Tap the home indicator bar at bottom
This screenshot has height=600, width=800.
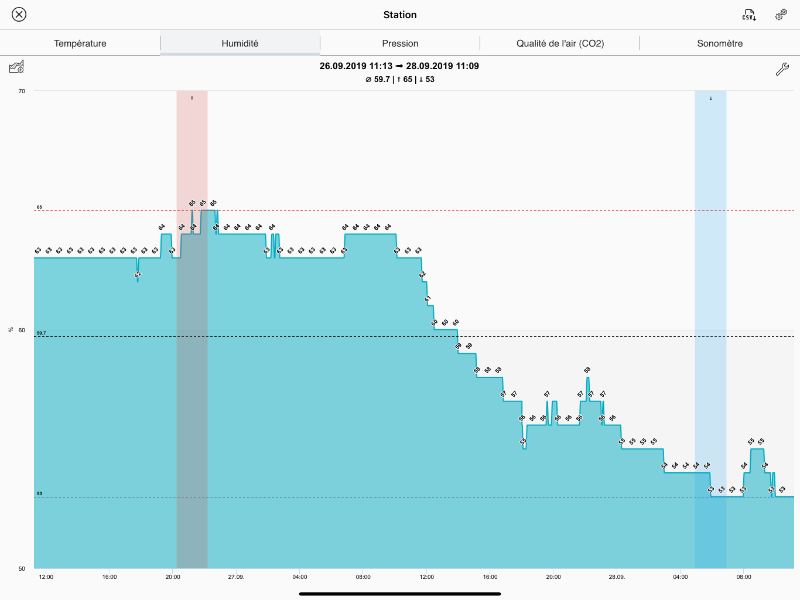point(400,593)
